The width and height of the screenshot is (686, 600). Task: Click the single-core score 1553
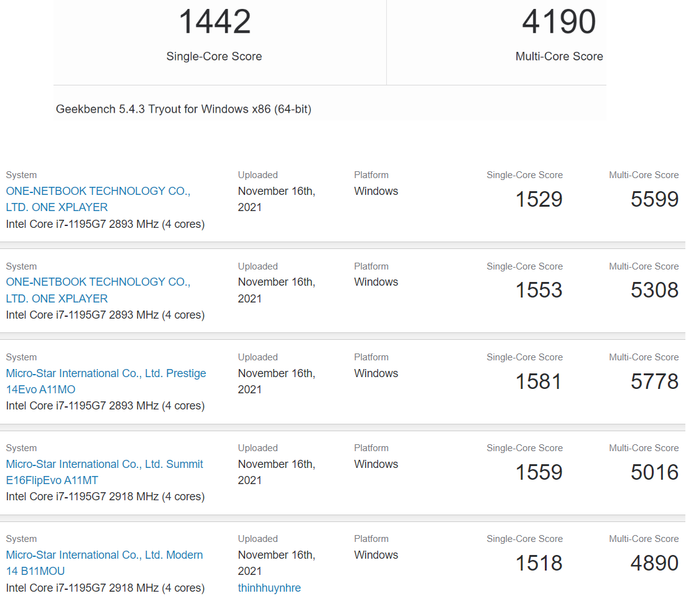point(539,291)
